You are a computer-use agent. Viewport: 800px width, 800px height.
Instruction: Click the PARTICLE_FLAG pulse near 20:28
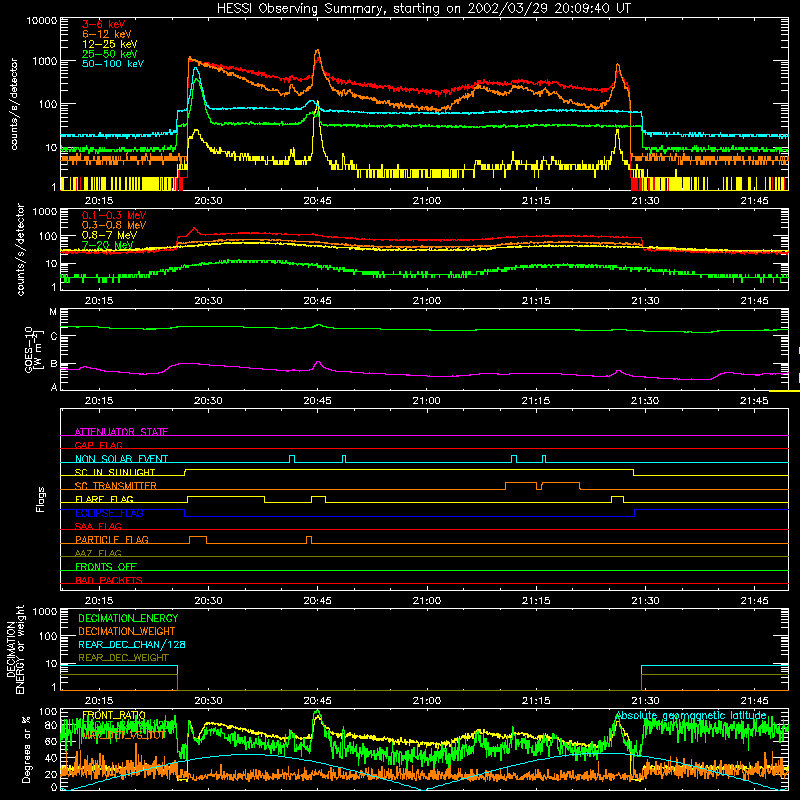click(198, 540)
